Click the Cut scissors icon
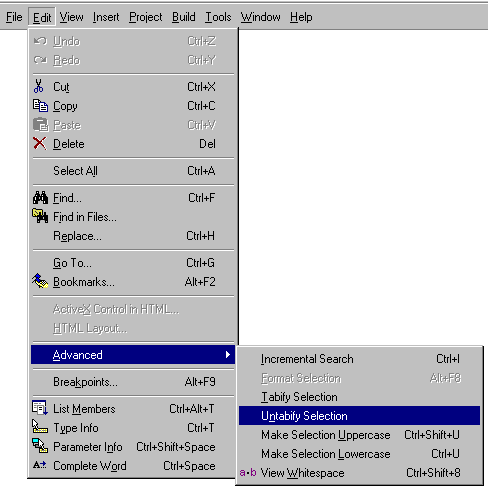The height and width of the screenshot is (490, 488). coord(39,86)
